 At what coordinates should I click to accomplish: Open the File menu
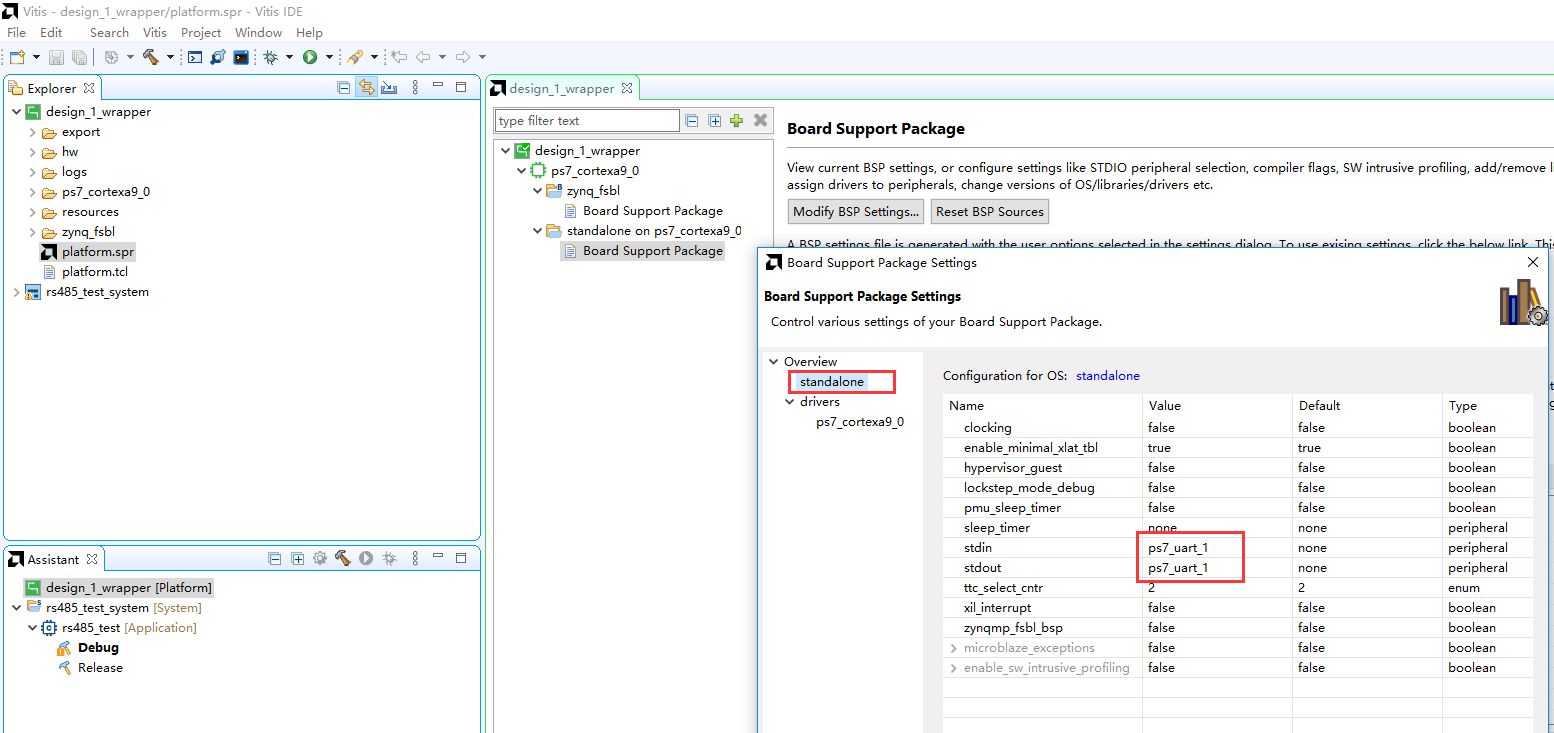point(16,32)
